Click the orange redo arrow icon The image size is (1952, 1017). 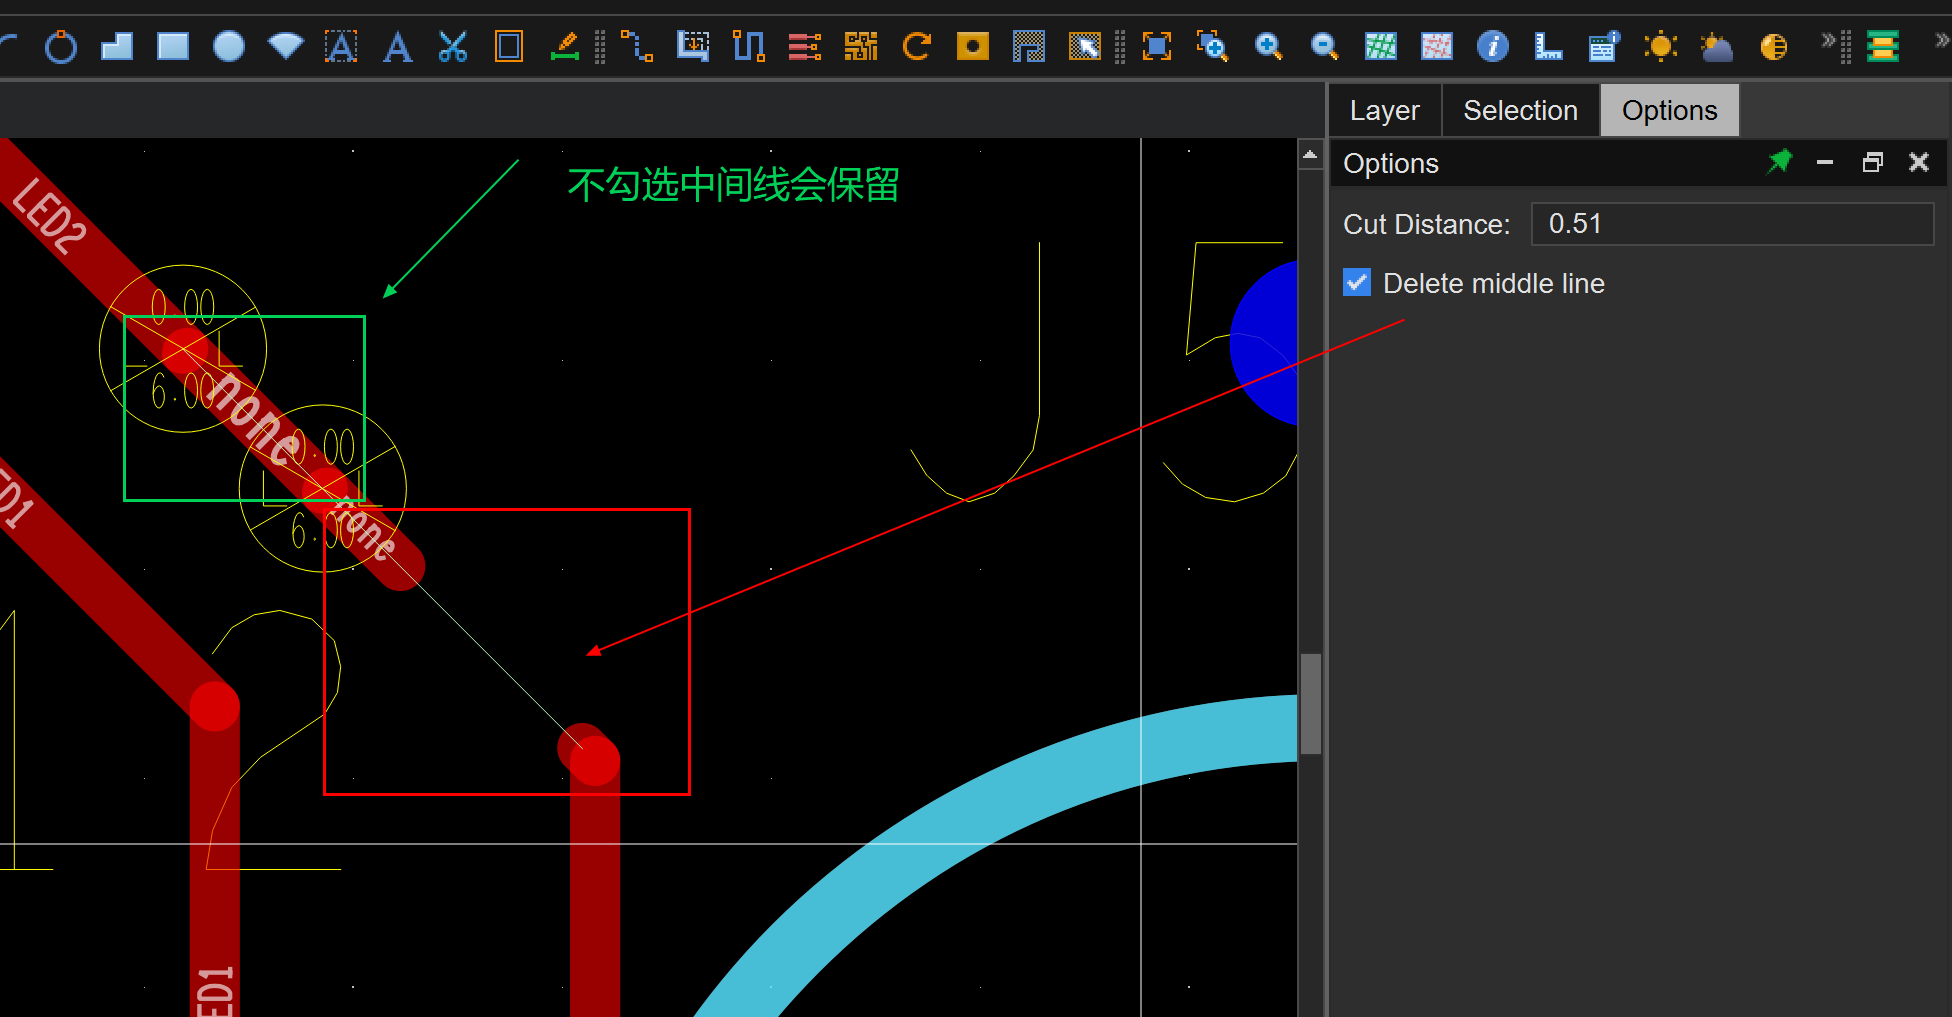pos(916,46)
